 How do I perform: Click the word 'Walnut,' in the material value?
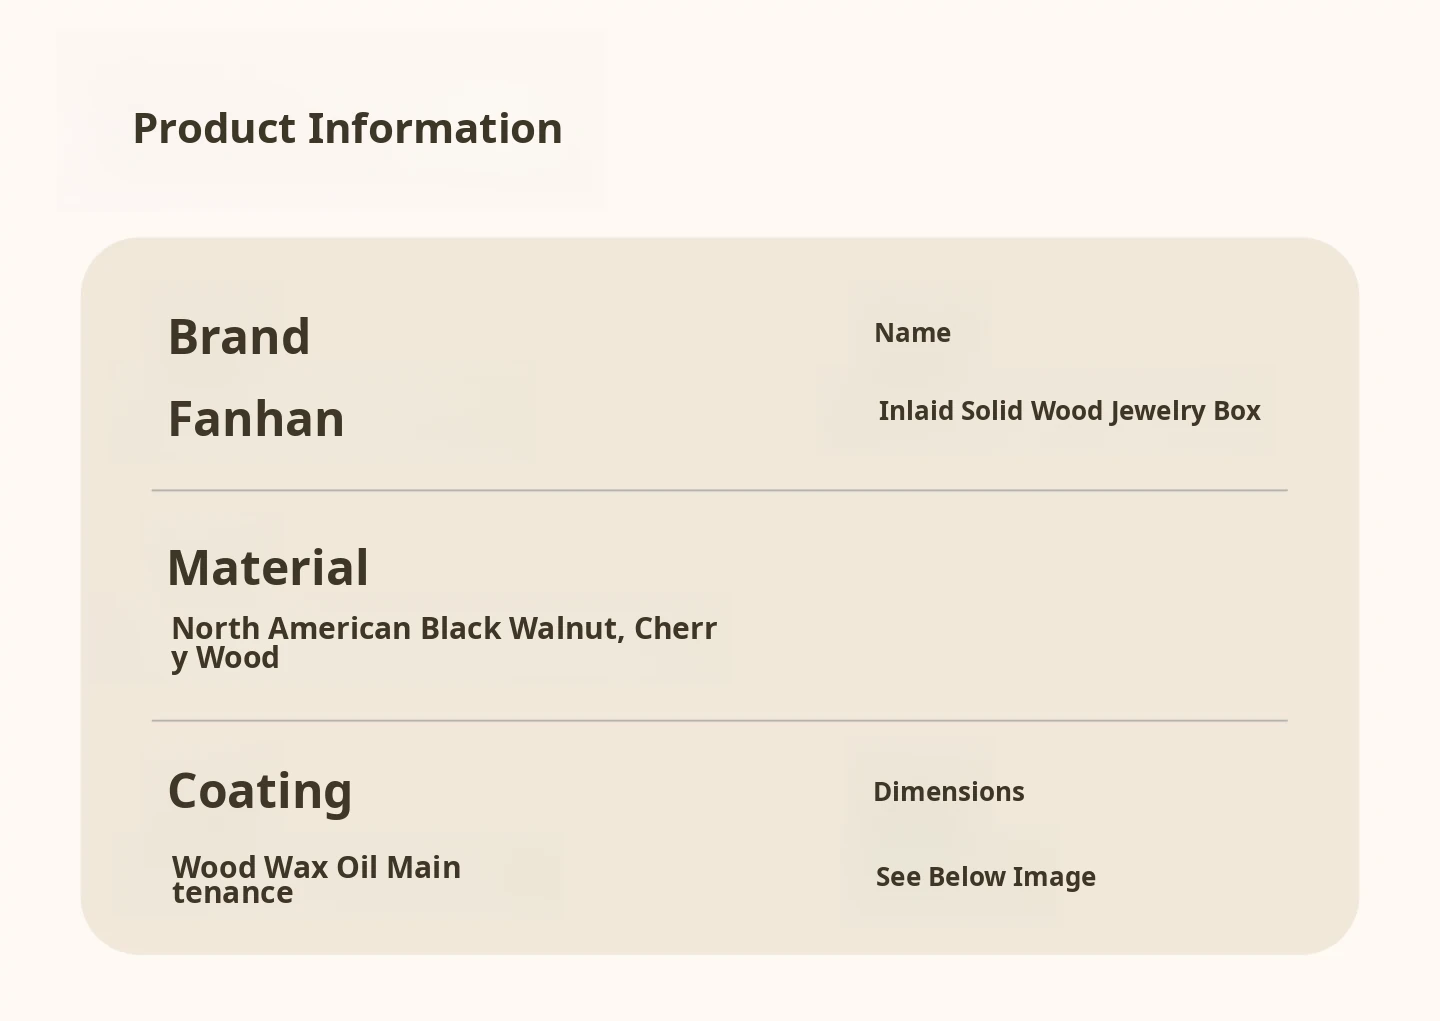click(x=567, y=628)
